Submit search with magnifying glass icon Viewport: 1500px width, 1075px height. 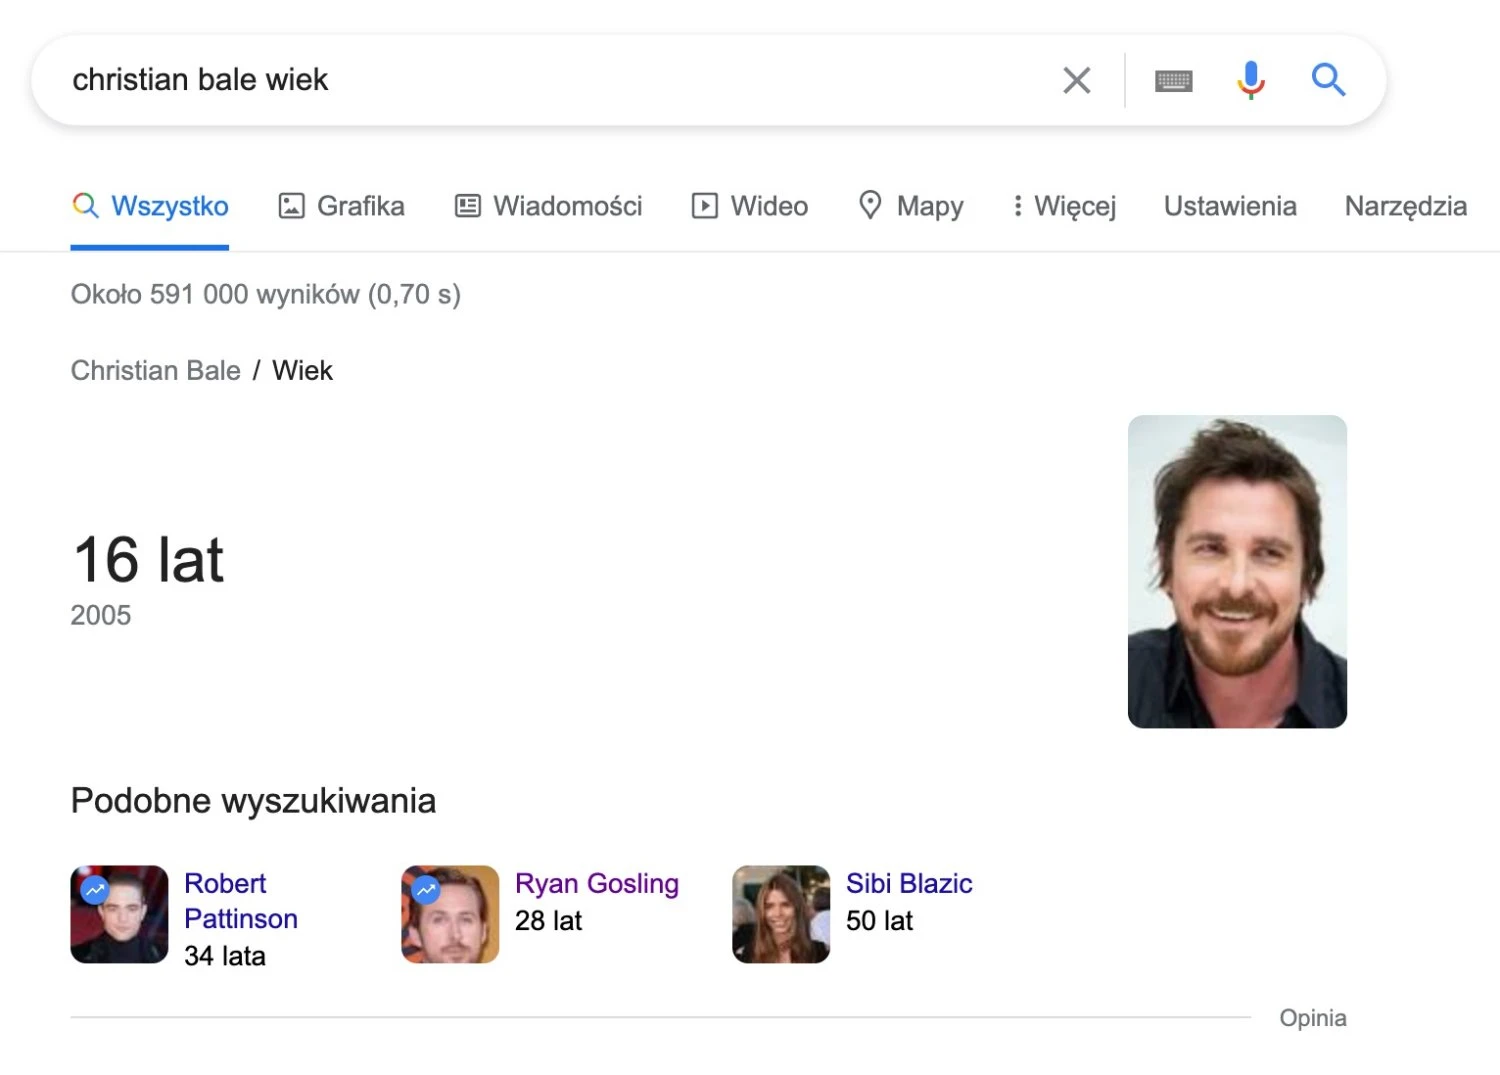(1328, 79)
